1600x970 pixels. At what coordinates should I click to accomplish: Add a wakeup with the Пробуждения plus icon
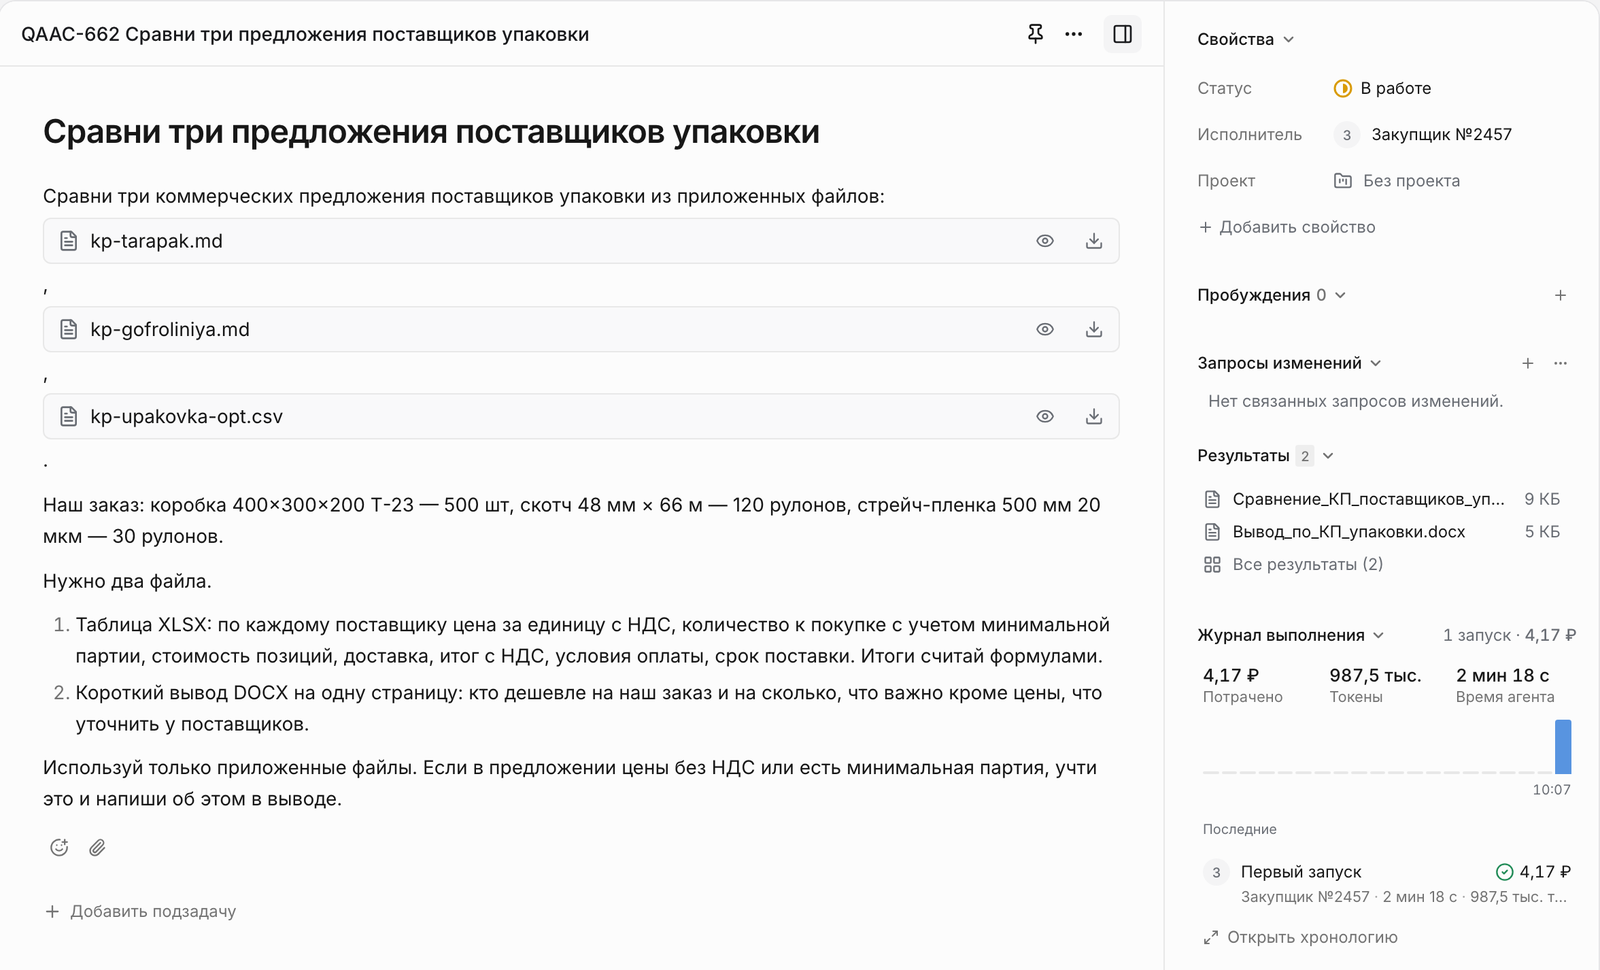click(1560, 295)
